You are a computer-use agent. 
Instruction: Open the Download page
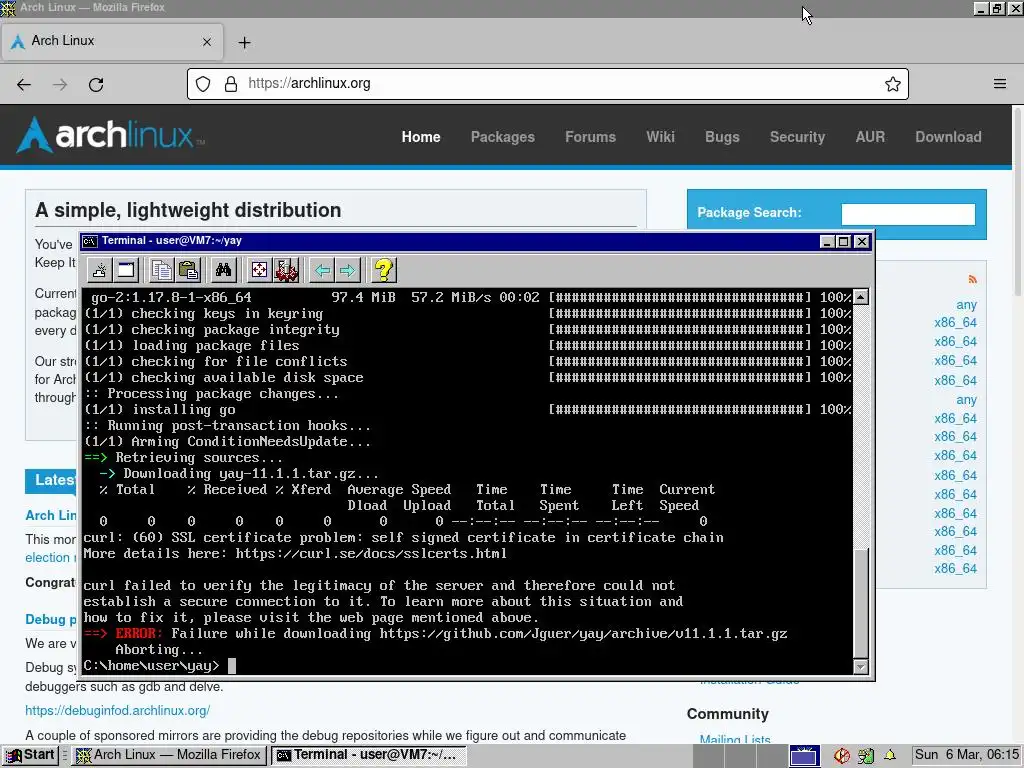click(948, 137)
